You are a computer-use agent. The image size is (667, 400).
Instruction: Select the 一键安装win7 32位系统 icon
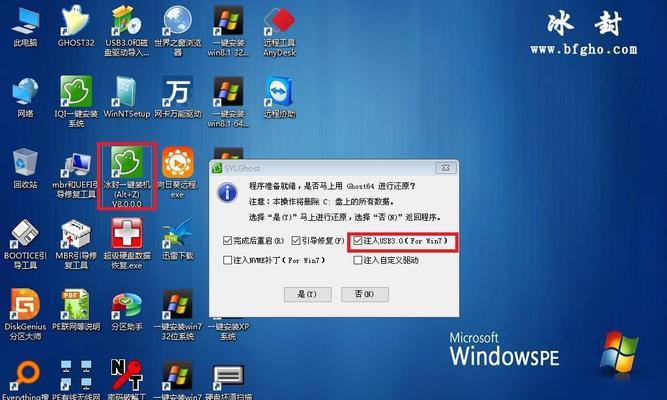(x=178, y=315)
